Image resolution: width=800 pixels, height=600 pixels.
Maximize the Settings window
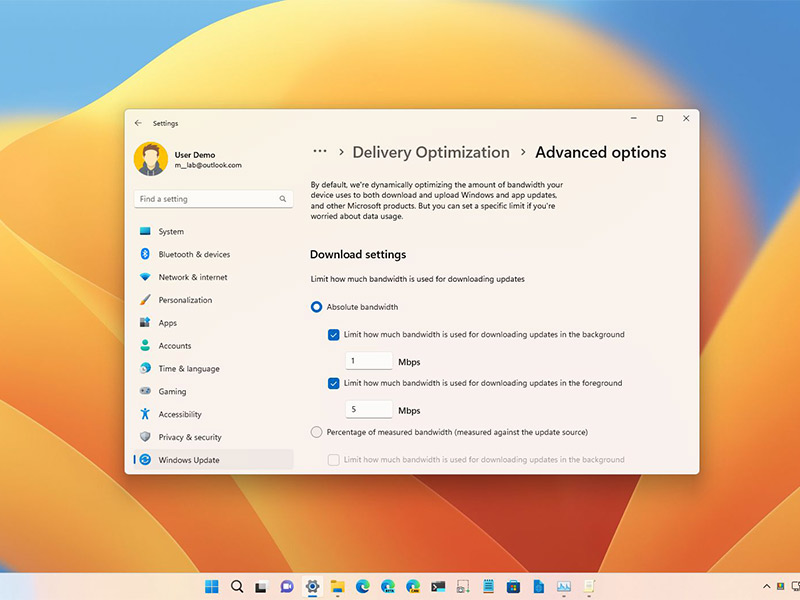click(660, 118)
